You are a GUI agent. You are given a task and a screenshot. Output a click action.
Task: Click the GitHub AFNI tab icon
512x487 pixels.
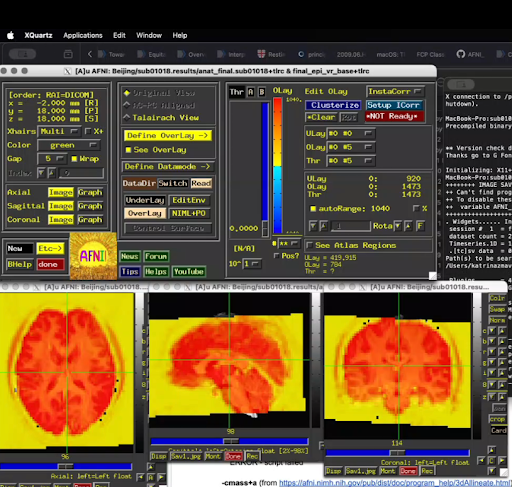click(461, 54)
